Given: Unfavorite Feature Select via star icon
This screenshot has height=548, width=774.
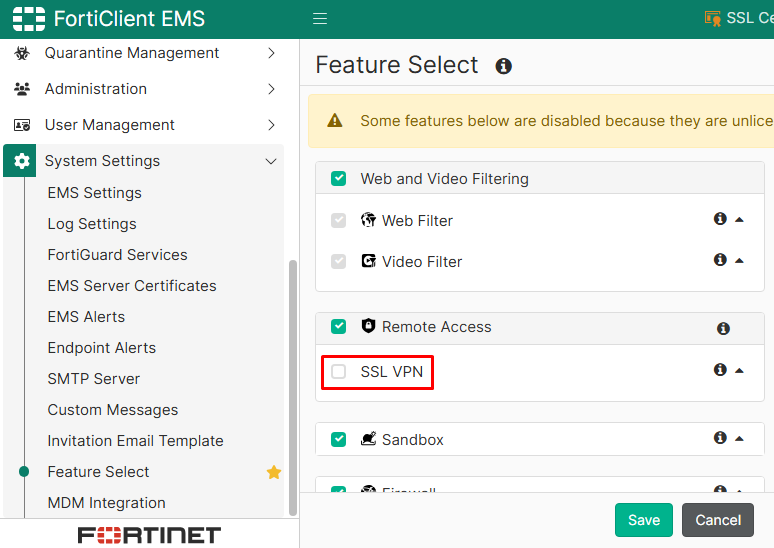Looking at the screenshot, I should click(273, 472).
